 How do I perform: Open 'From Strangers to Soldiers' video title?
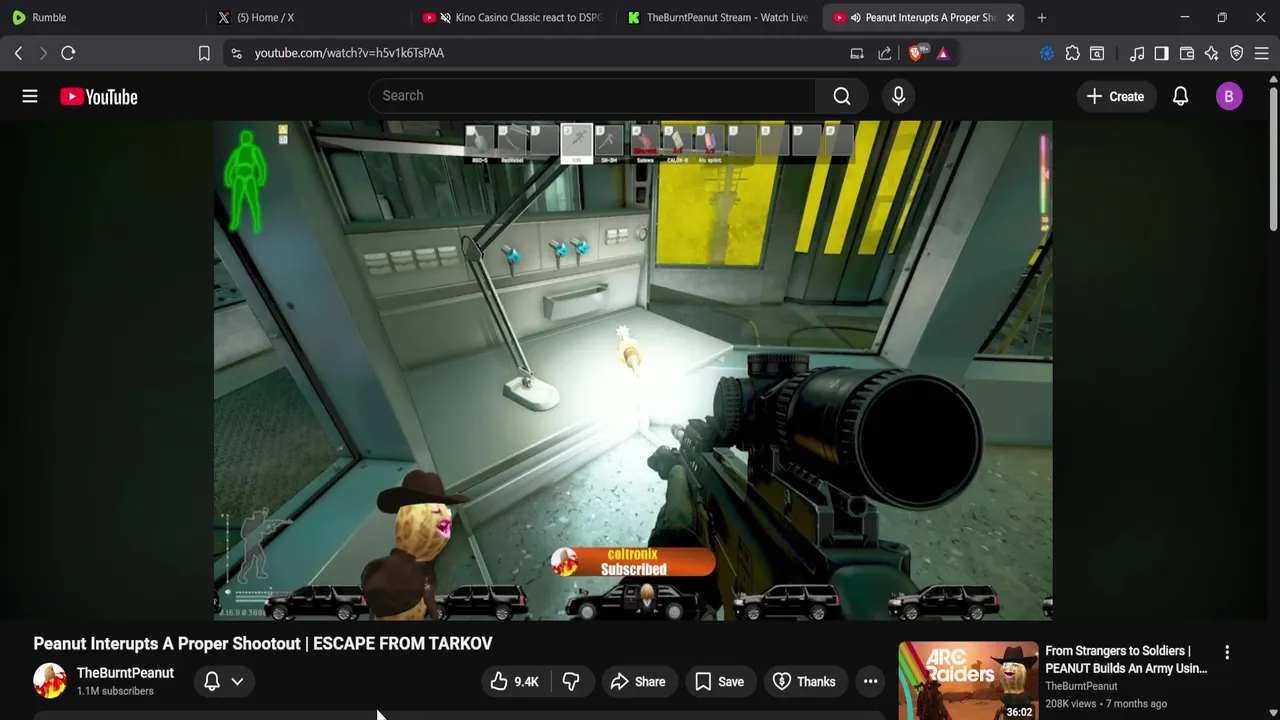pos(1126,660)
